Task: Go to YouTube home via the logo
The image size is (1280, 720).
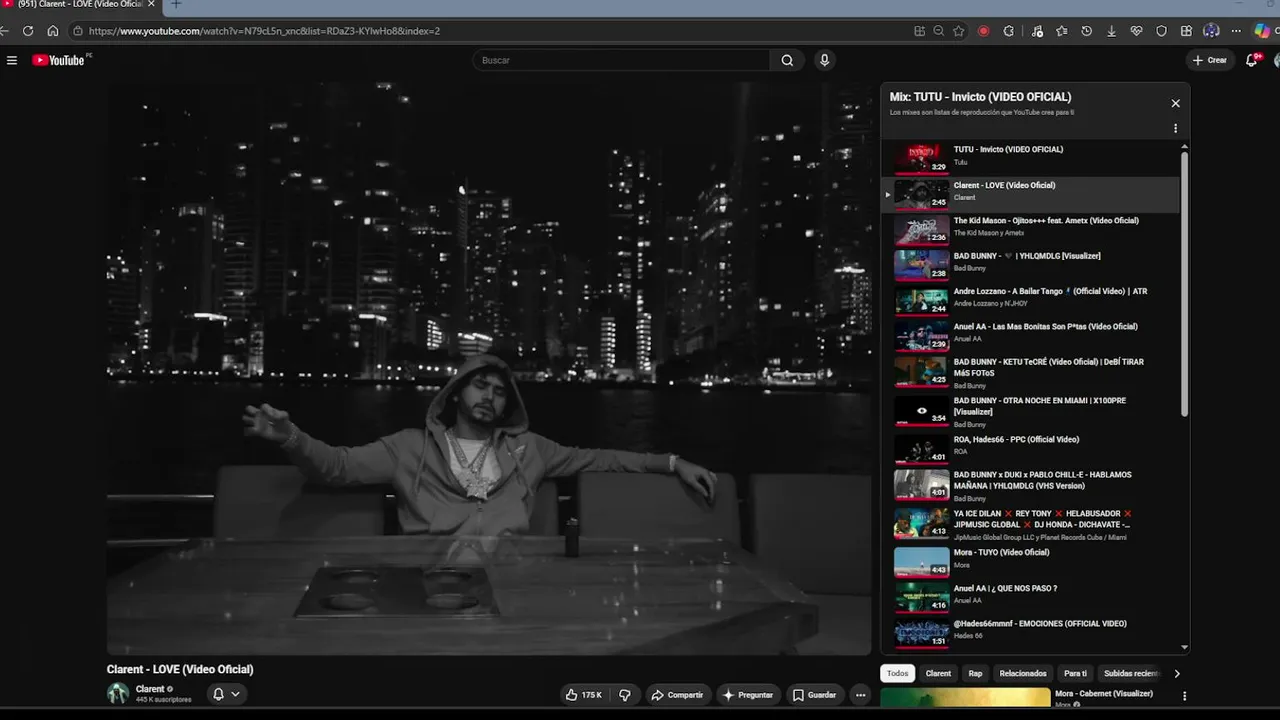Action: (61, 60)
